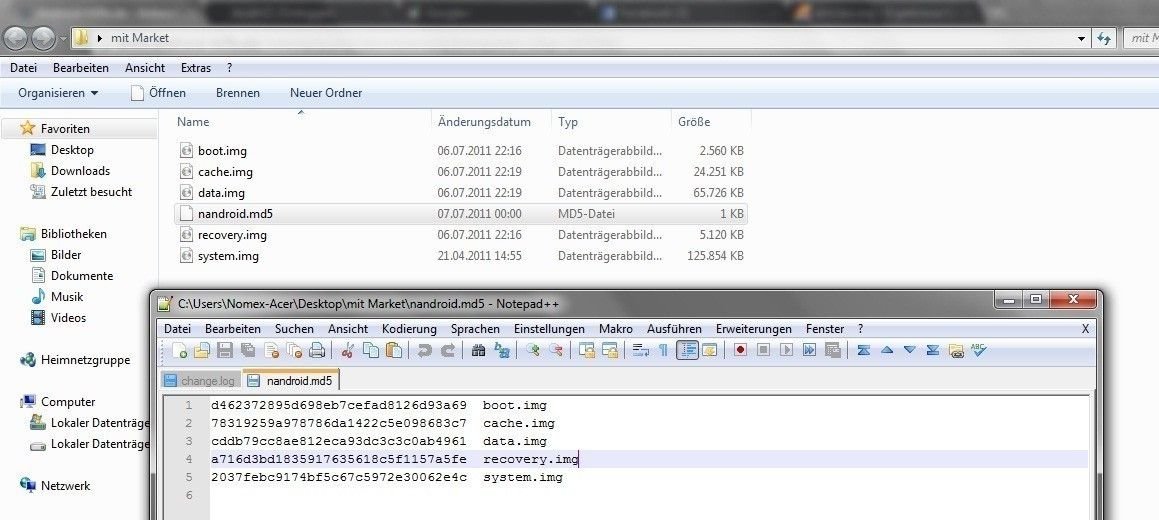
Task: Click the Copy icon in Notepad++ toolbar
Action: pyautogui.click(x=371, y=350)
